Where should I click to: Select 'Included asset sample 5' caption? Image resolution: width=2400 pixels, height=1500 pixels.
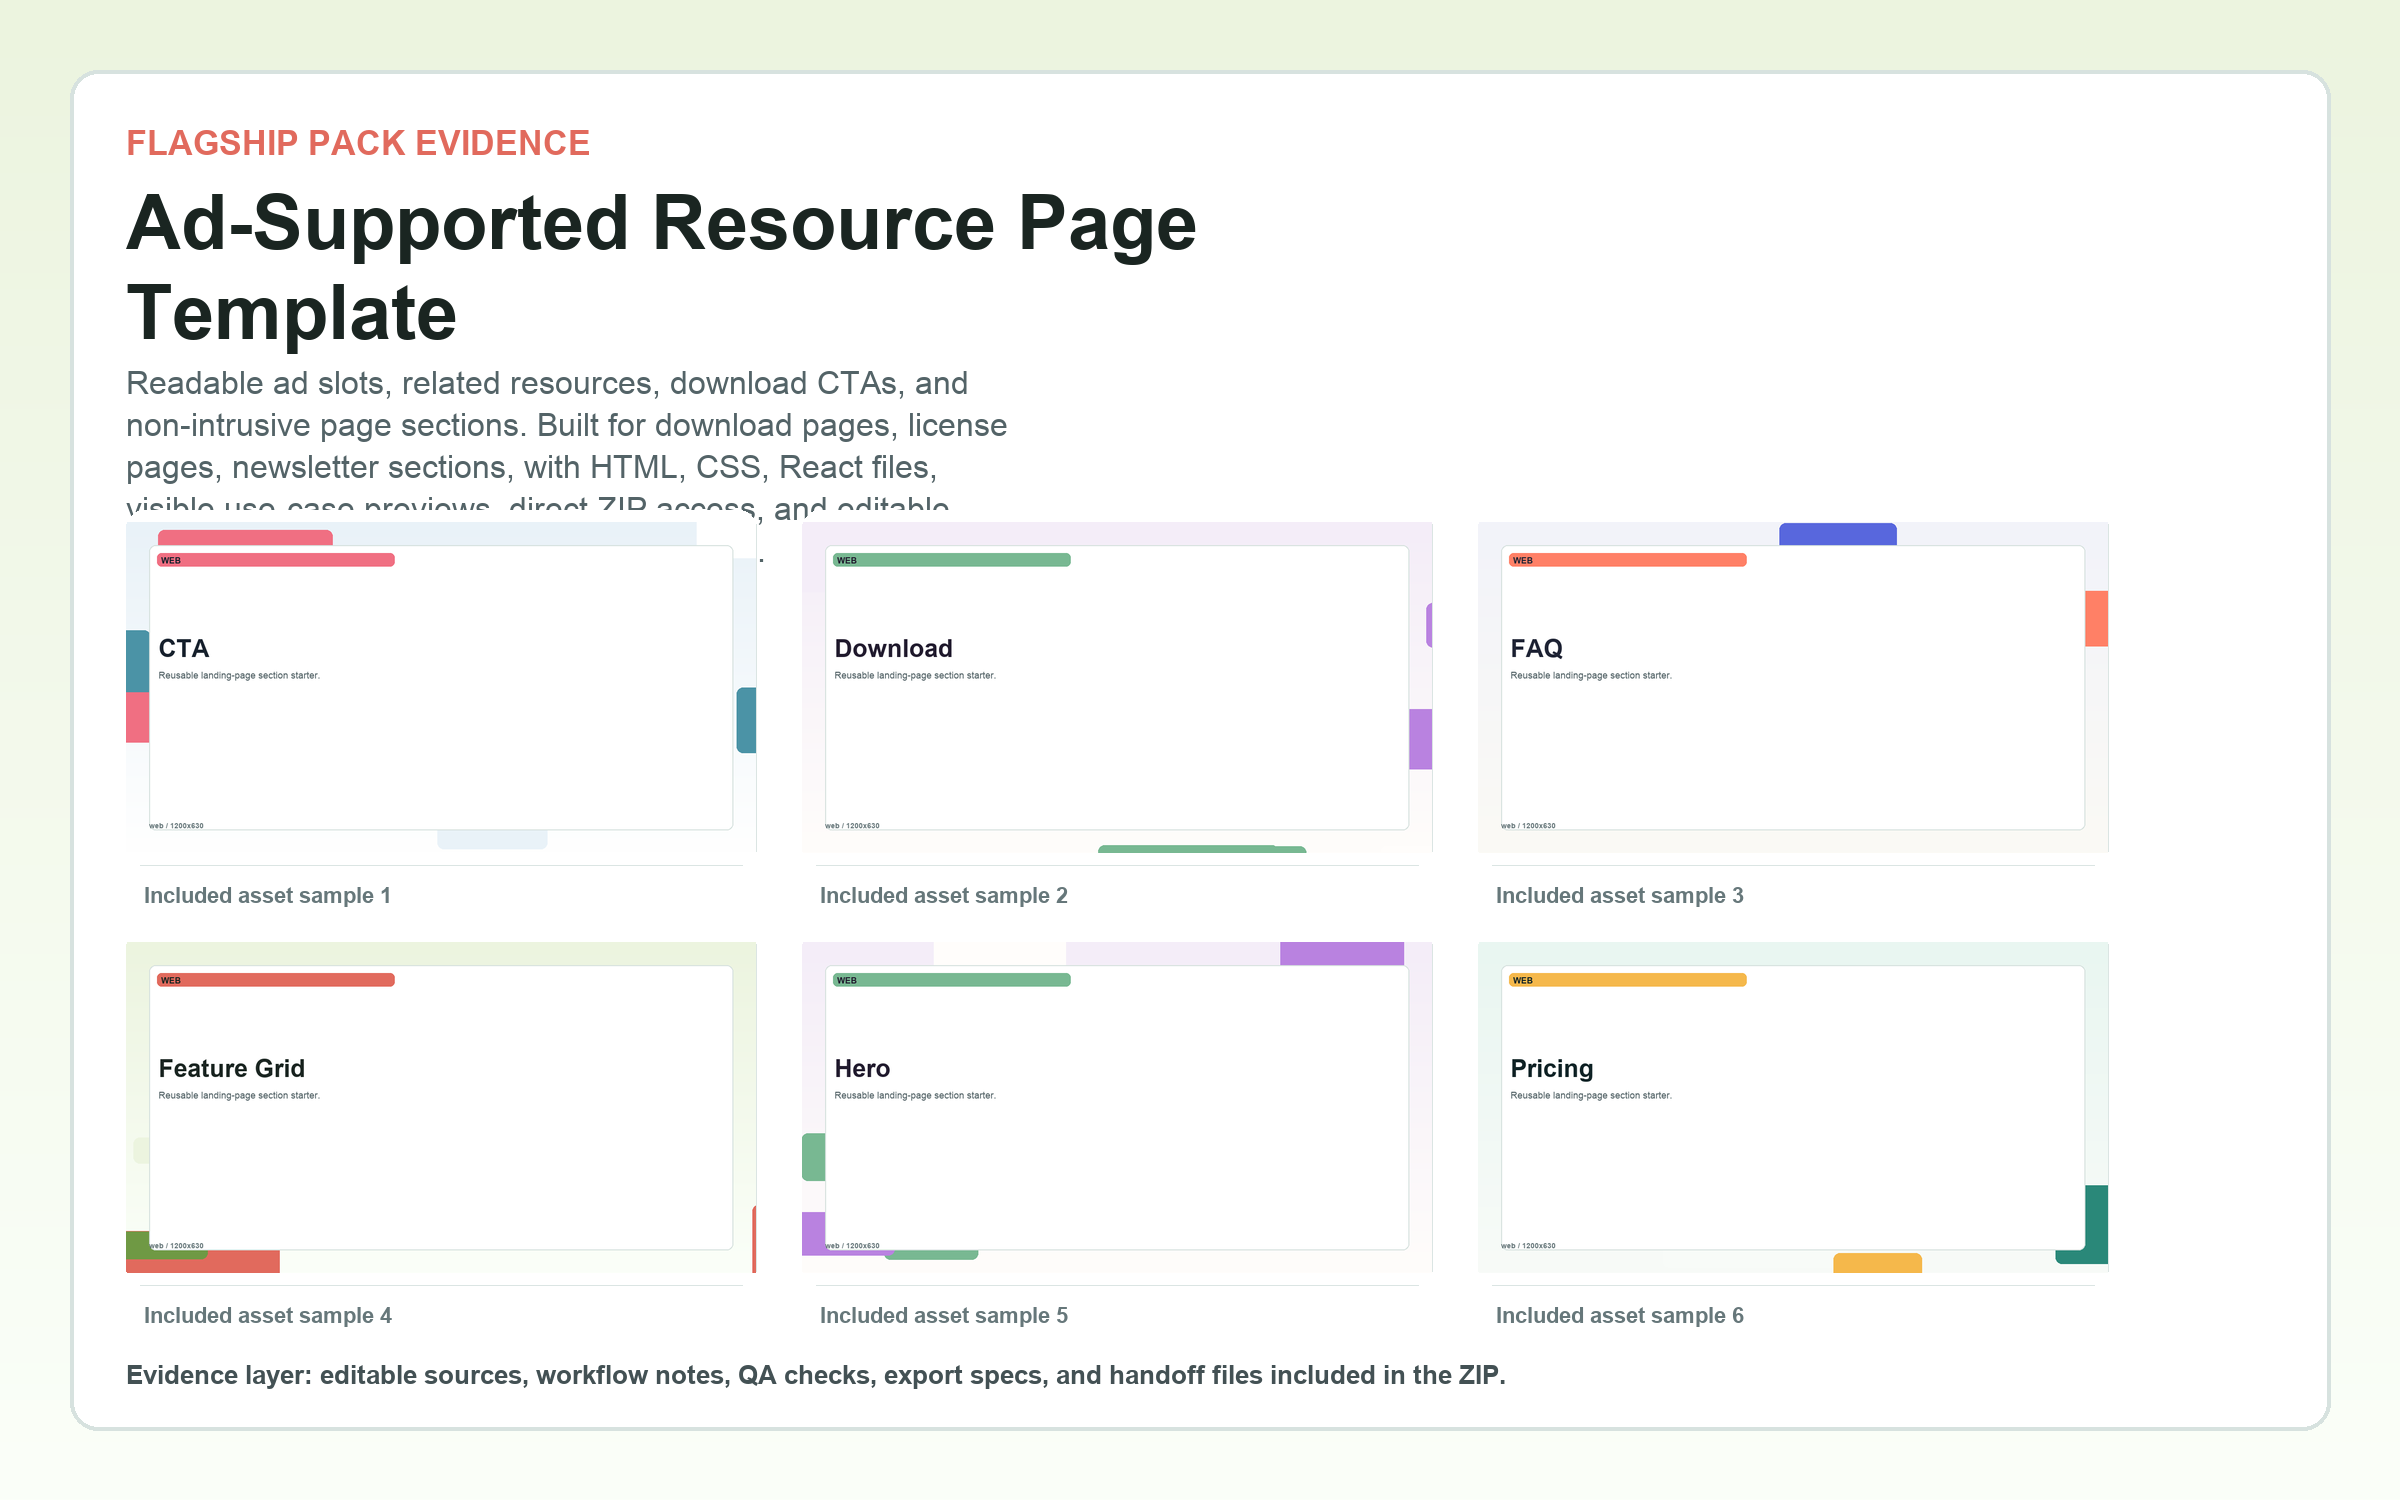944,1316
